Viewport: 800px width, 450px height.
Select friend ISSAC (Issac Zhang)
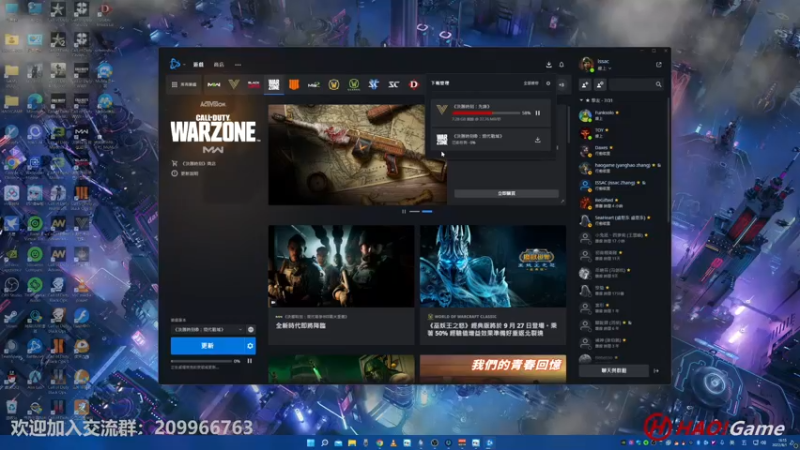click(x=620, y=185)
